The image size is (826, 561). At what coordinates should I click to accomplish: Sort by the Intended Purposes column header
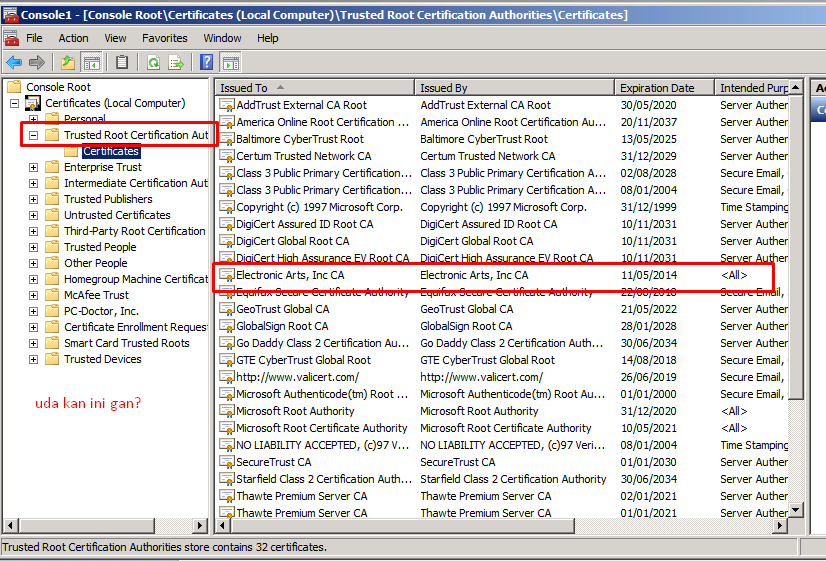pyautogui.click(x=752, y=87)
